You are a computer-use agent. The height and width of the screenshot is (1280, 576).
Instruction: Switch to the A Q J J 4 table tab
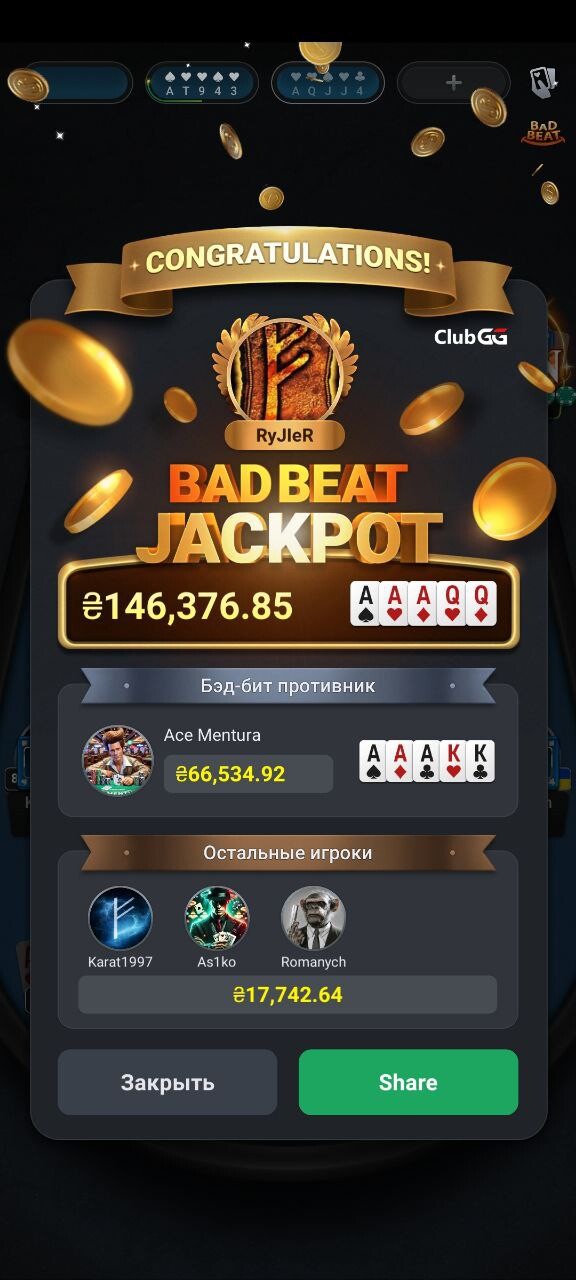328,83
